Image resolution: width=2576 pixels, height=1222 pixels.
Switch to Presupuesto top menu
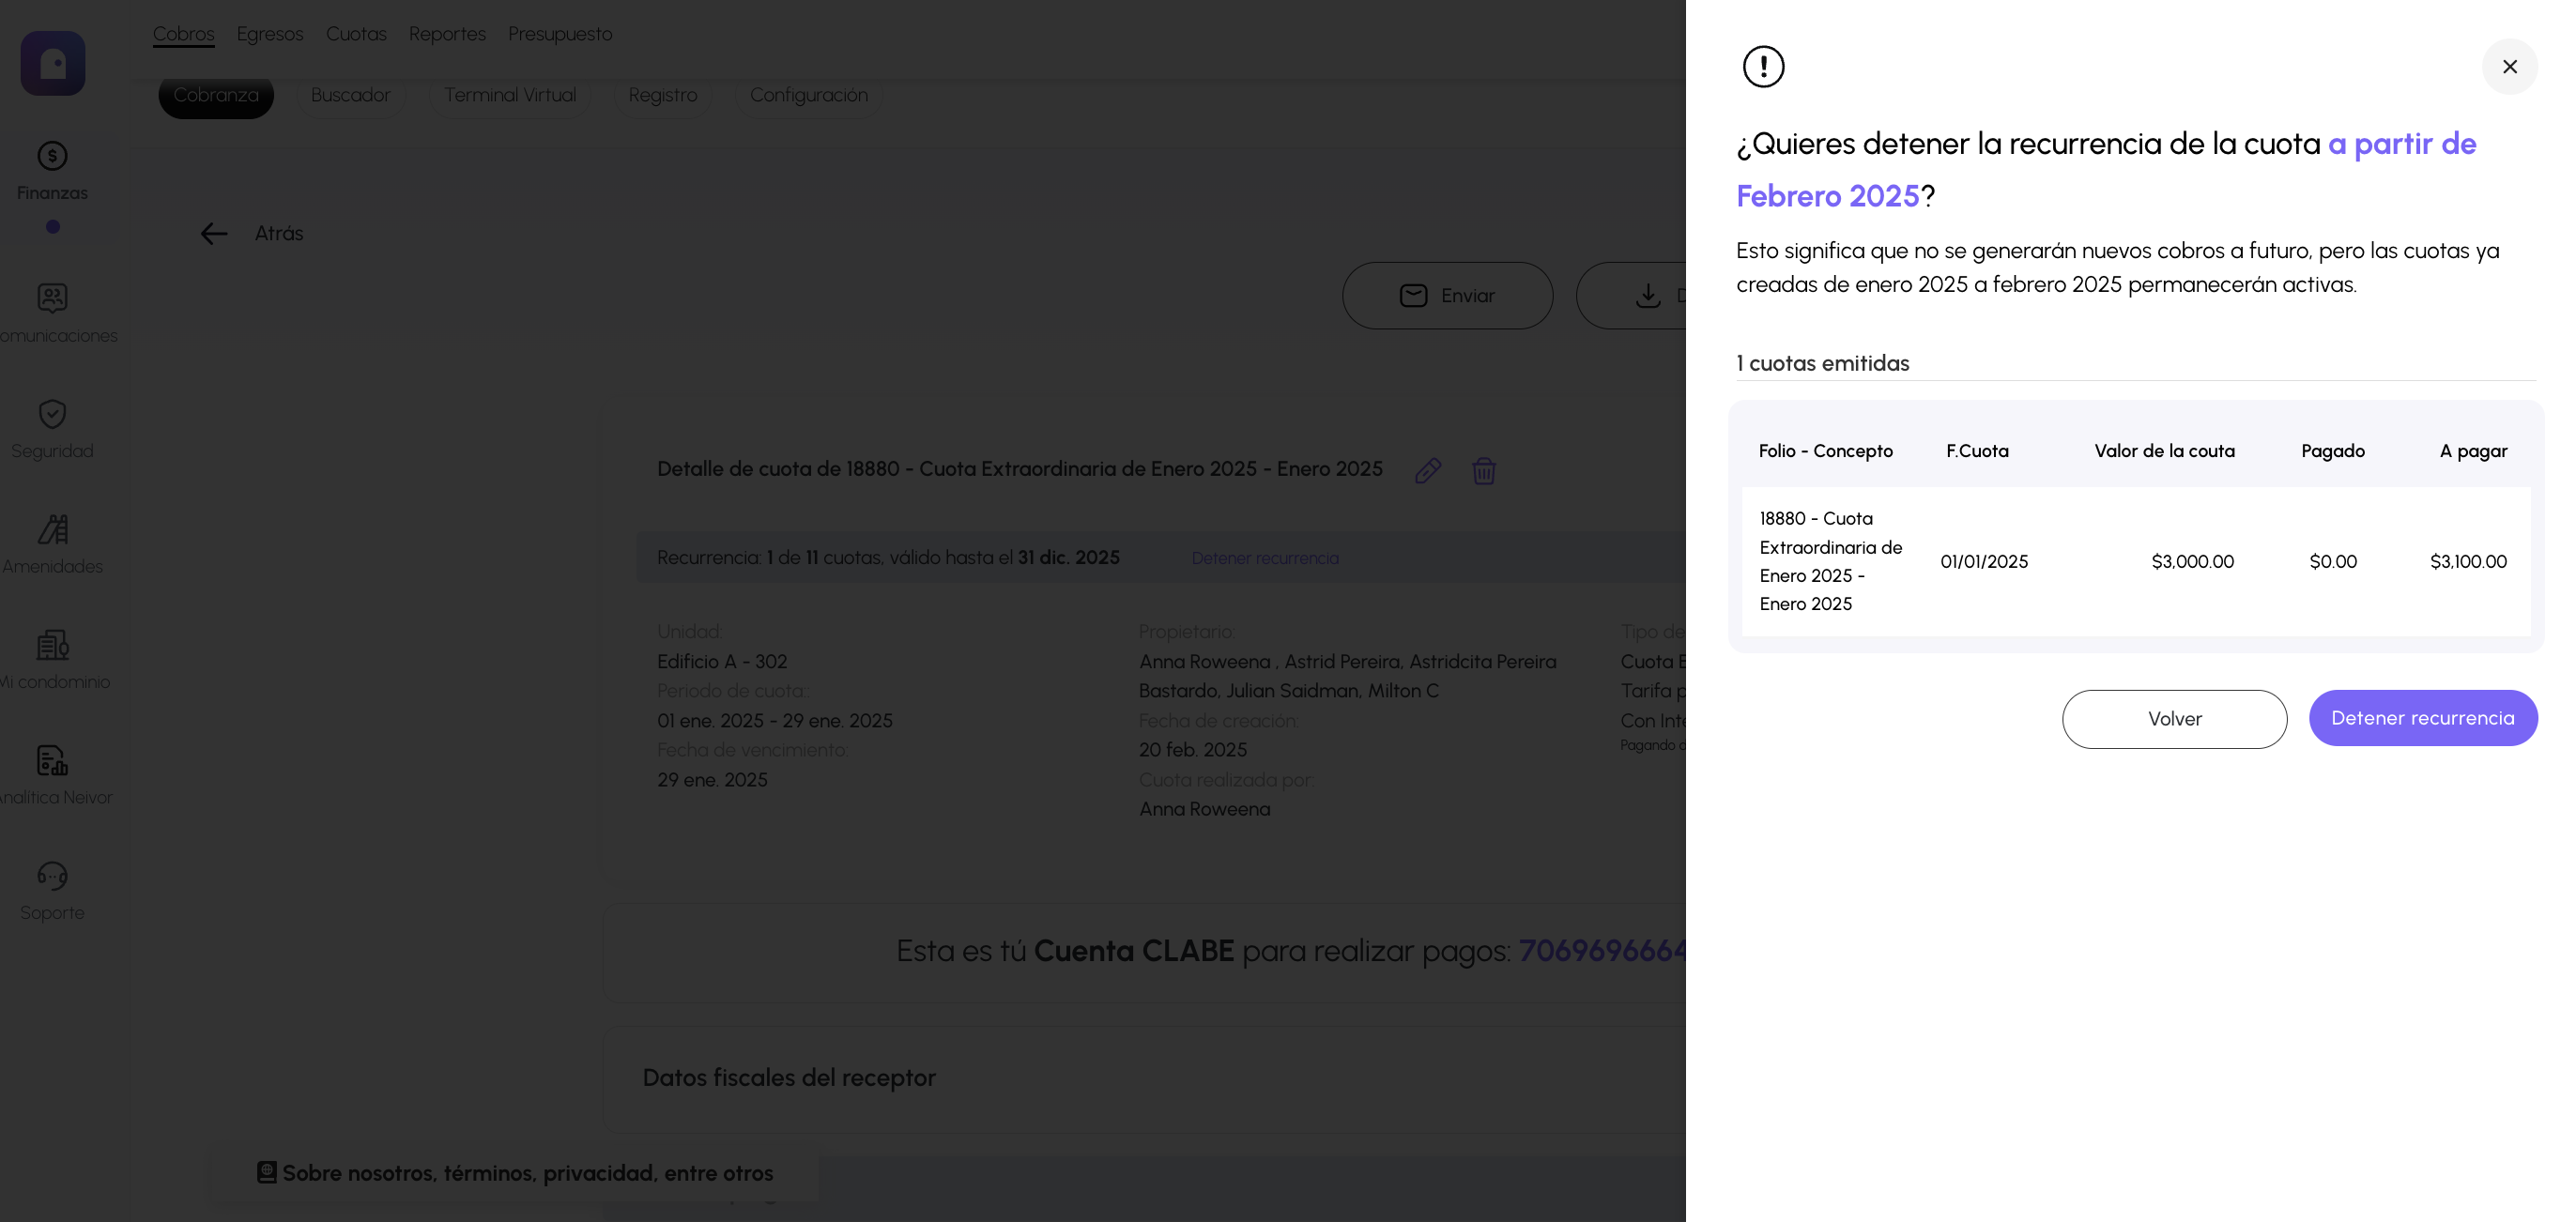(x=560, y=34)
